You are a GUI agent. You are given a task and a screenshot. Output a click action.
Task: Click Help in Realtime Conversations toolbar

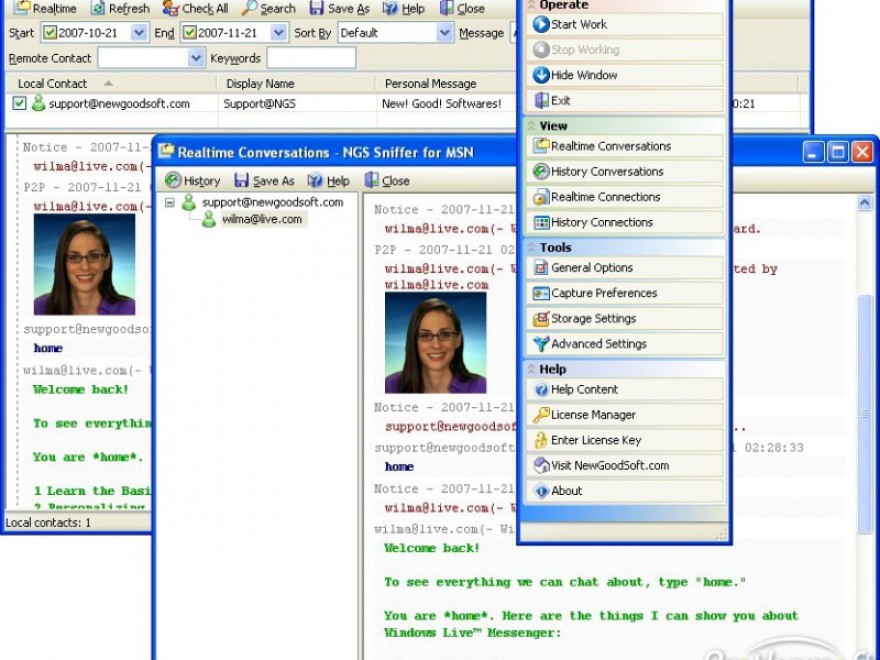point(328,181)
